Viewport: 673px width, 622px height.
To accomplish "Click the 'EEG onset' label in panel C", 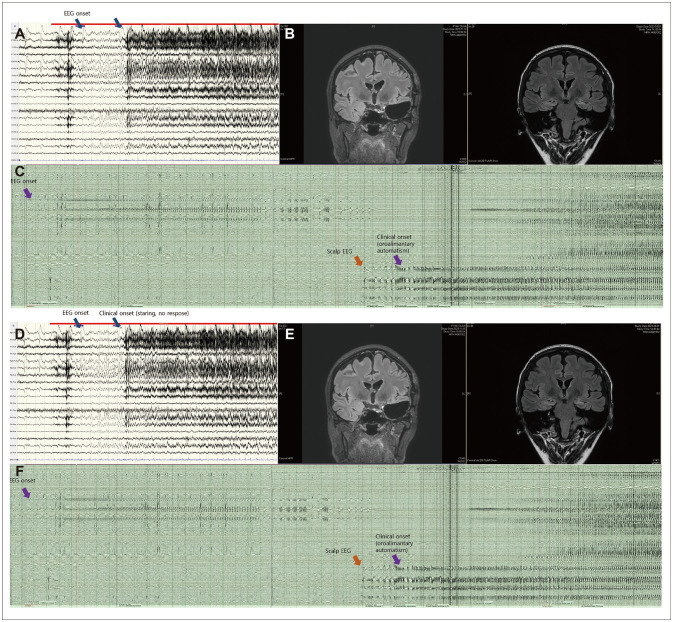I will pos(24,181).
